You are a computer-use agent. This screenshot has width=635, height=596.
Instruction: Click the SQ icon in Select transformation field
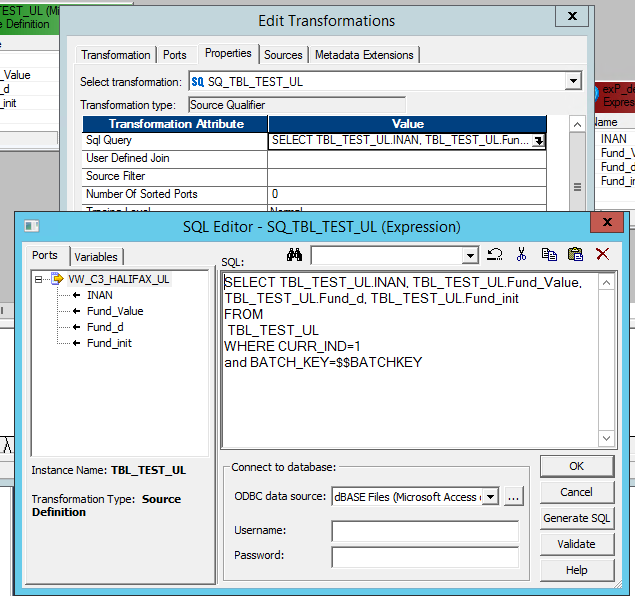click(198, 82)
